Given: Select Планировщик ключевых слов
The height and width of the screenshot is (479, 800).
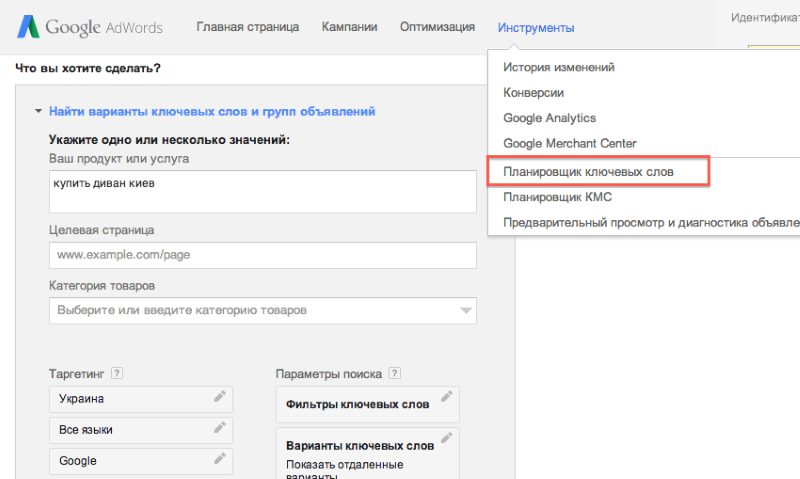Looking at the screenshot, I should coord(588,172).
